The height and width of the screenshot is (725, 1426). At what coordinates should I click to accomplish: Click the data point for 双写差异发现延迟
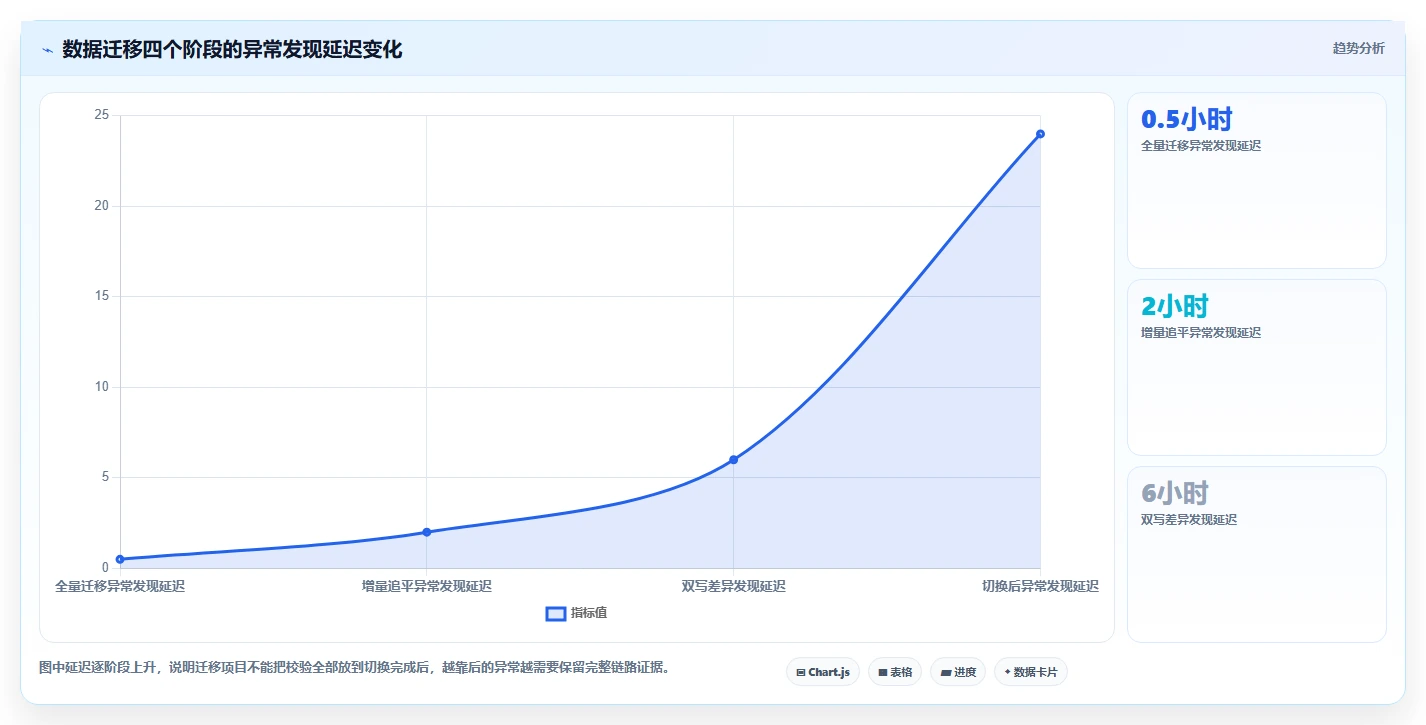[x=733, y=459]
